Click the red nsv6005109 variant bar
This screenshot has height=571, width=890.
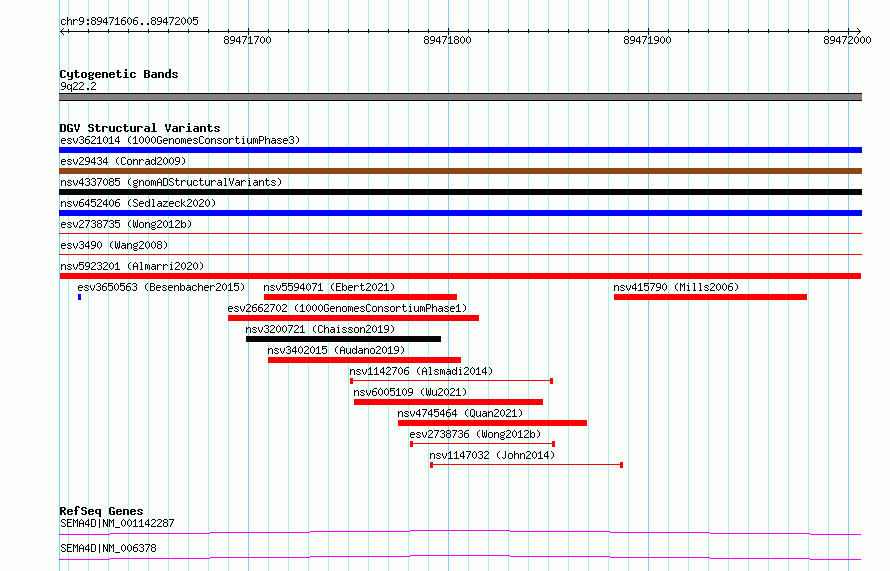tap(448, 402)
